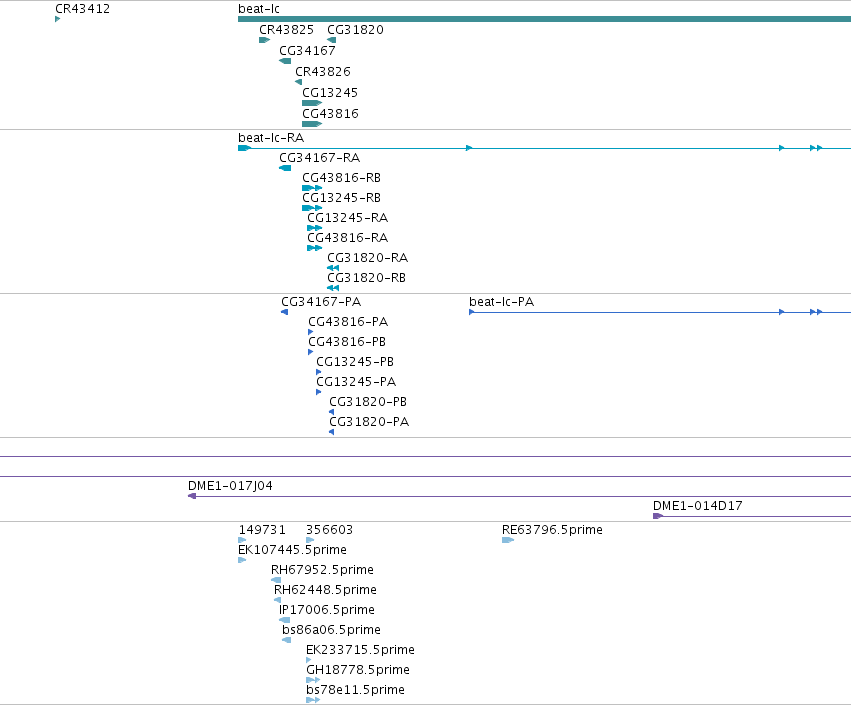Select the CG13245-RA transcript glyph
Viewport: 851px width, 705px height.
pos(314,228)
